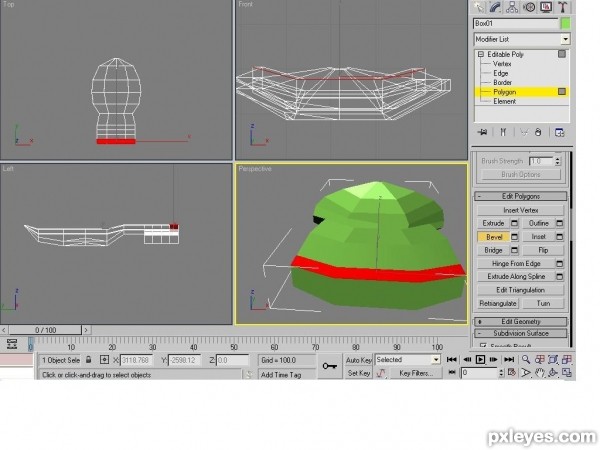This screenshot has height=450, width=600.
Task: Click Edit Triangulation button
Action: [520, 290]
